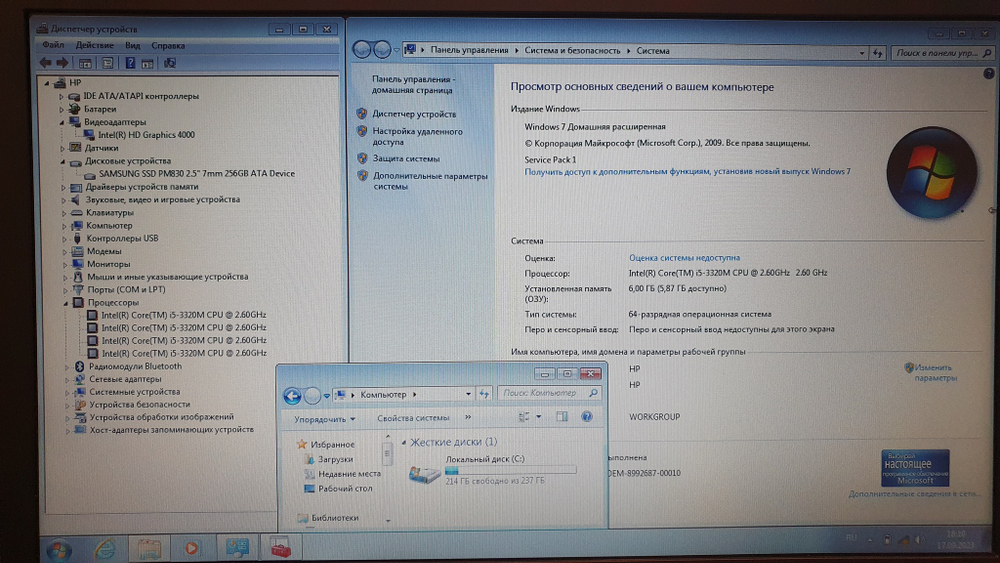
Task: Collapse the HP root node
Action: 47,83
